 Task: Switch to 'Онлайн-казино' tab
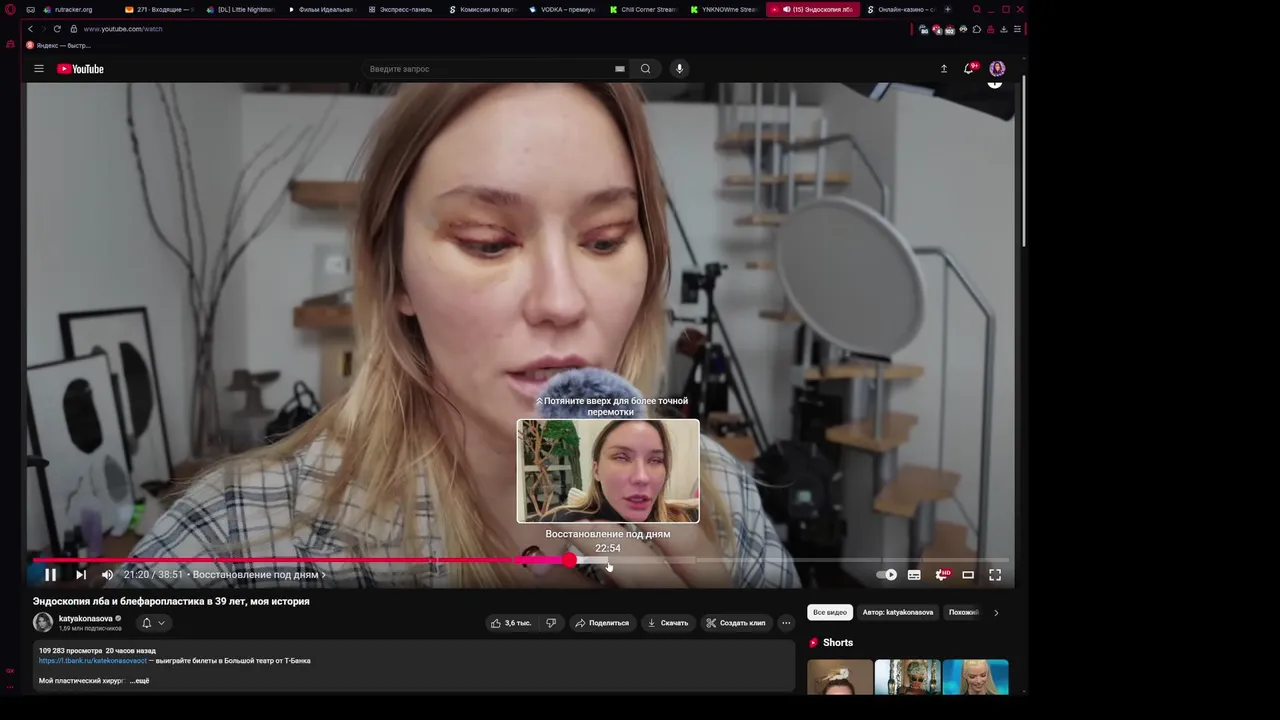click(x=901, y=9)
